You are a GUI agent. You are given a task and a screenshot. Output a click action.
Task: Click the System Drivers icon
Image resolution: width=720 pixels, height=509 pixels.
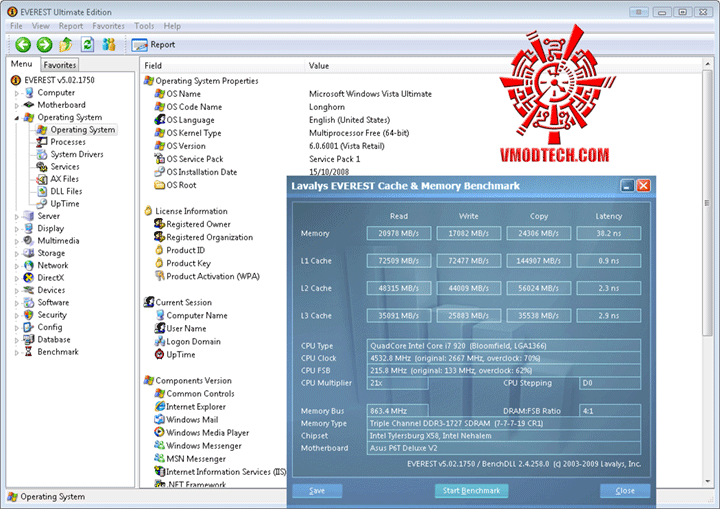pos(42,154)
